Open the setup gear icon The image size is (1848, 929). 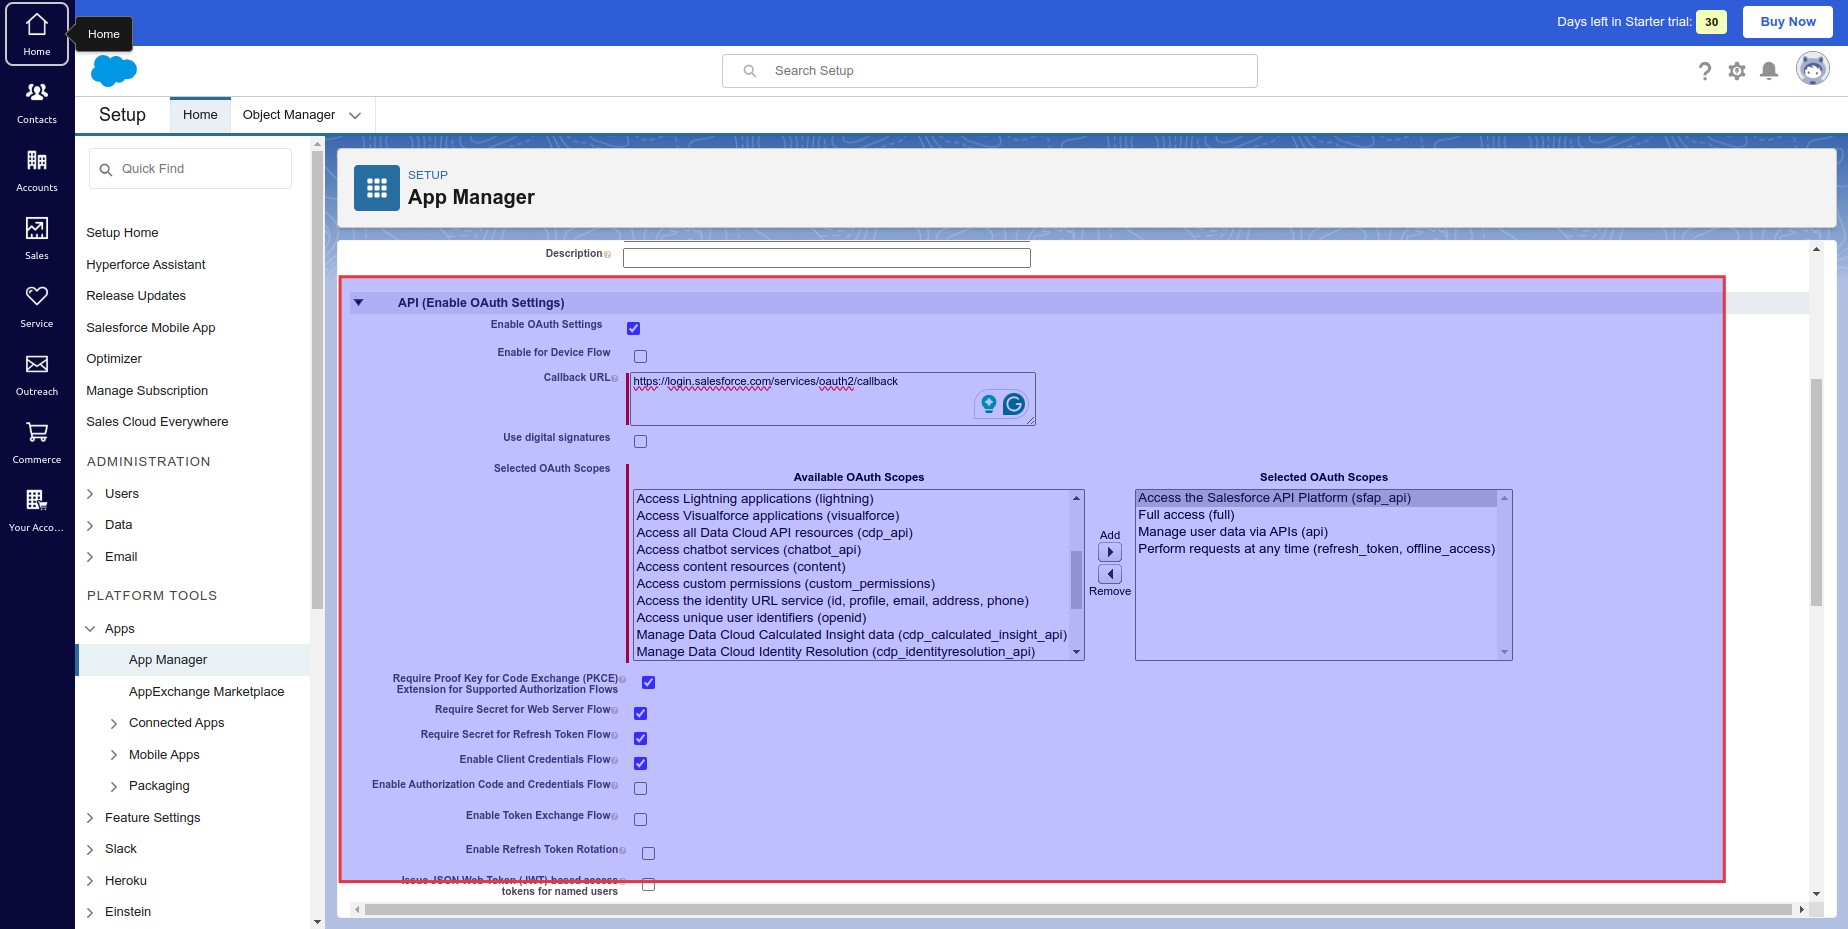(1737, 71)
